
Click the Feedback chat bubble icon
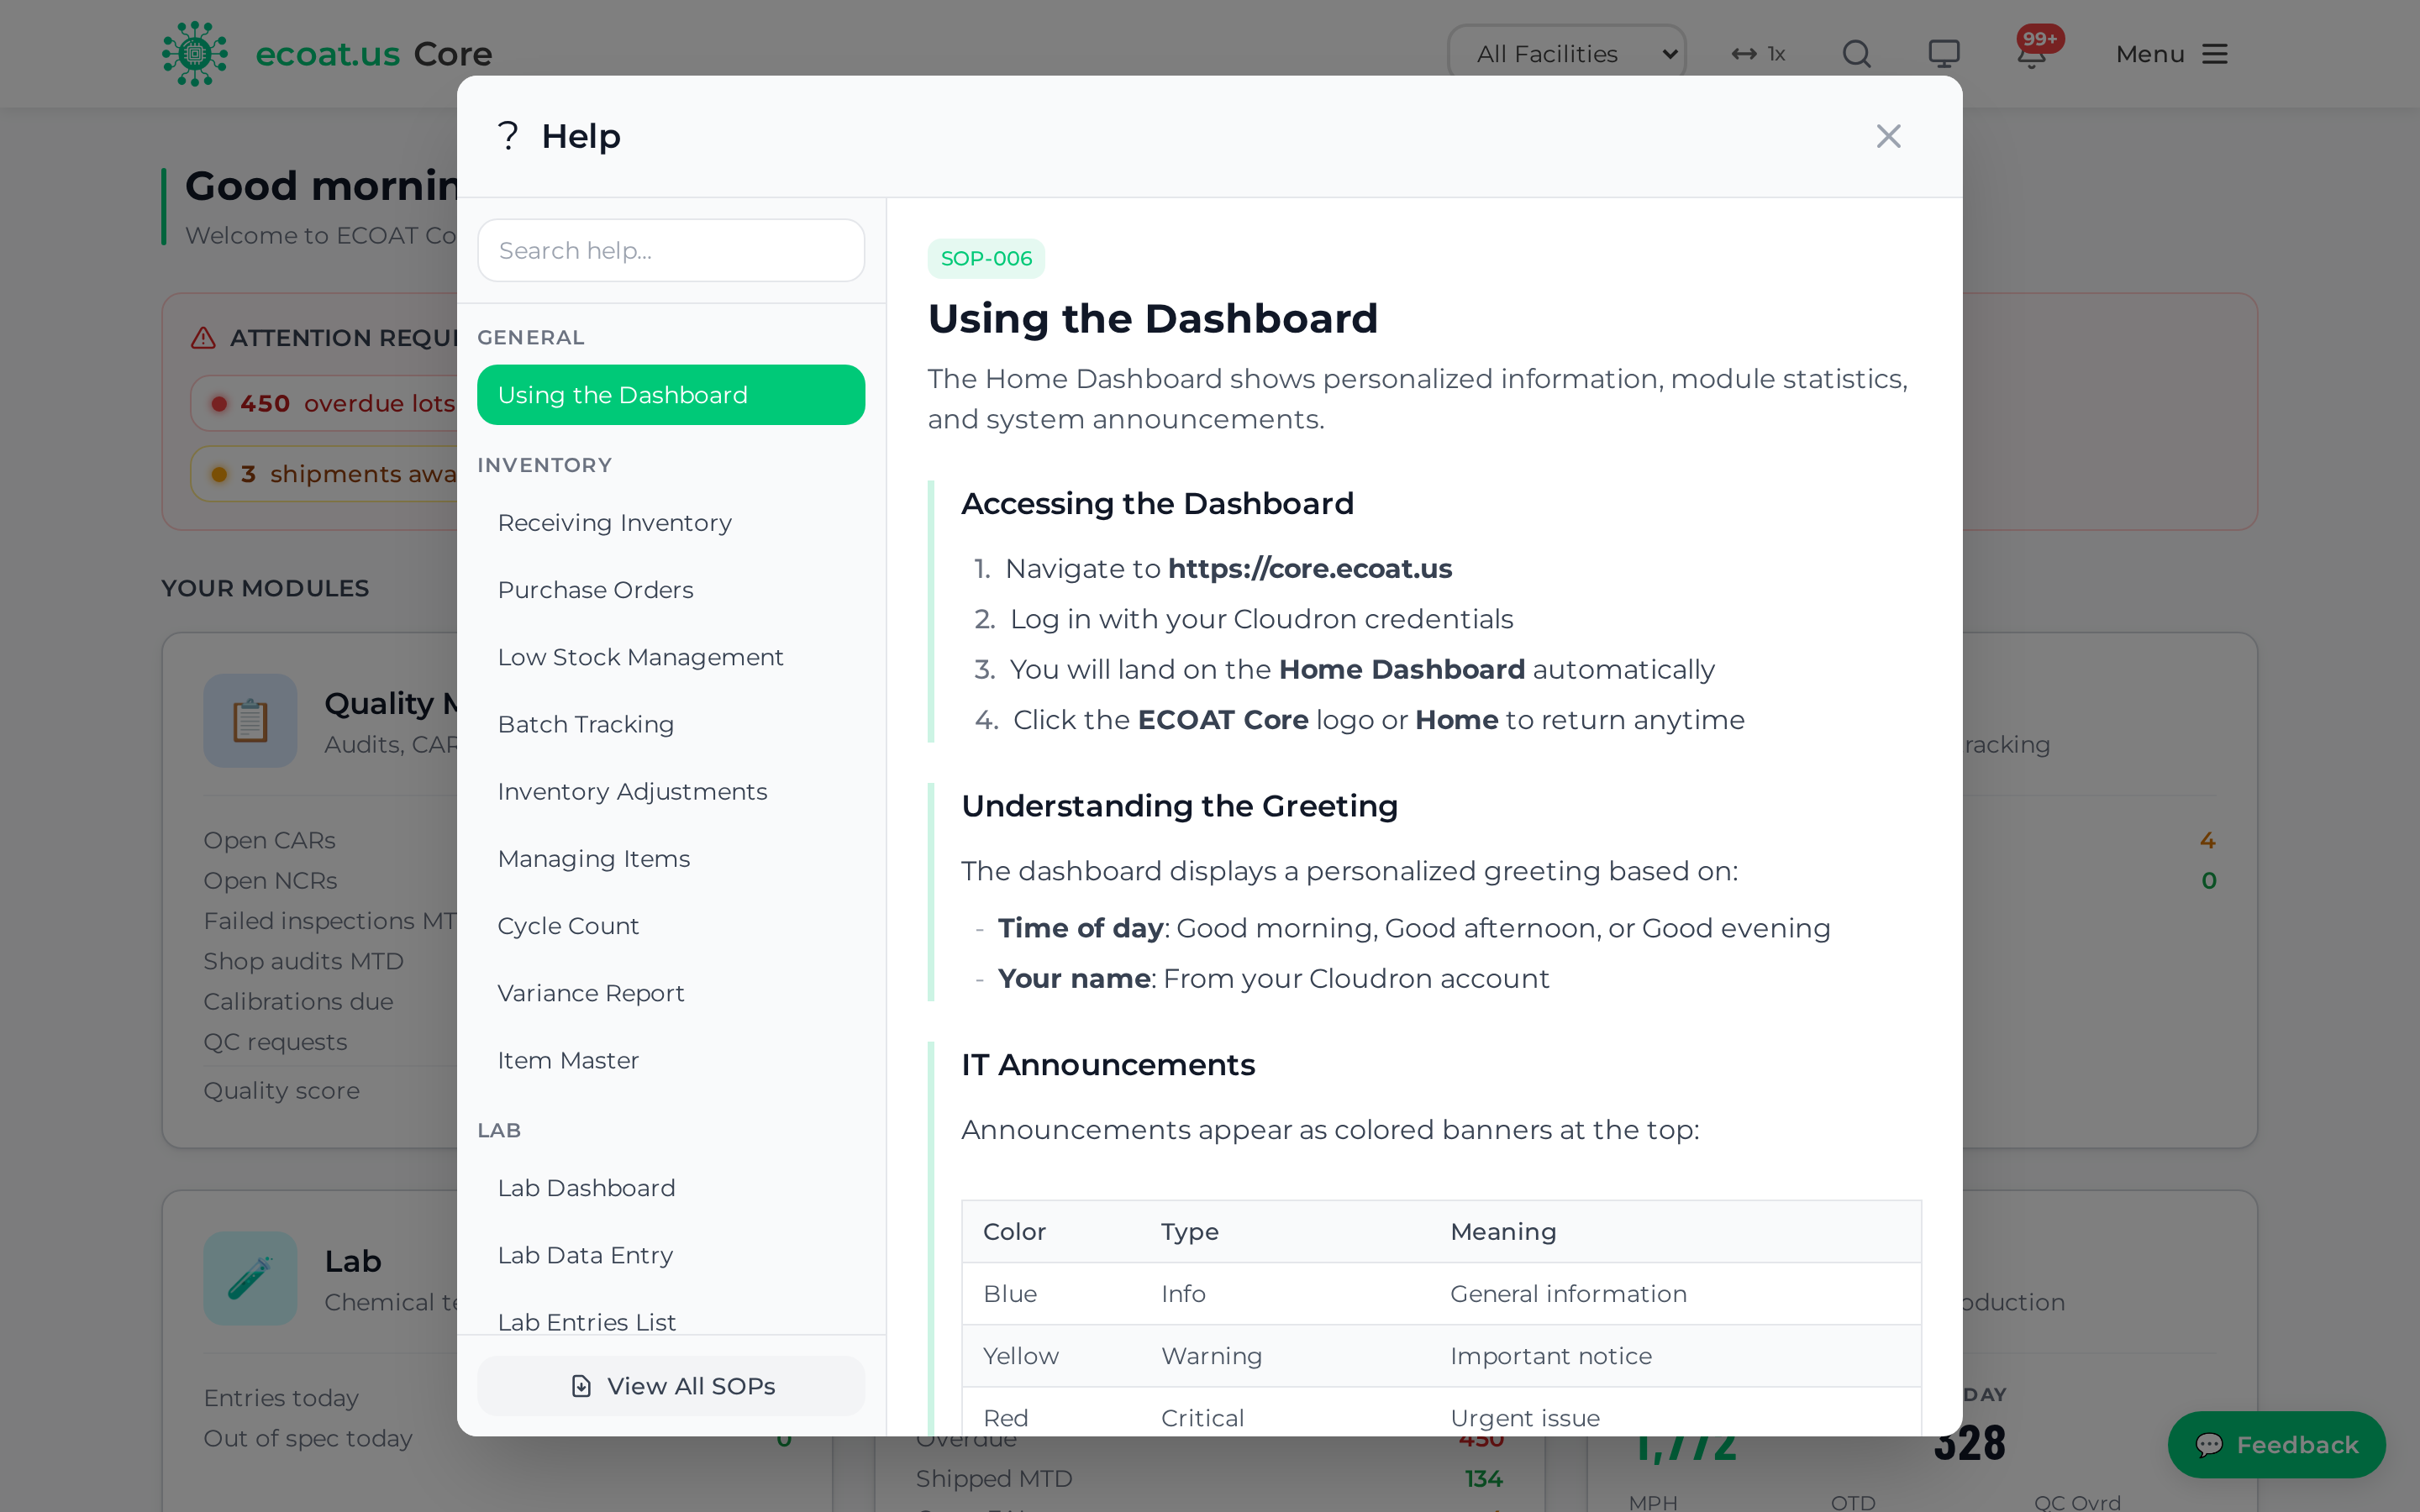point(2209,1445)
